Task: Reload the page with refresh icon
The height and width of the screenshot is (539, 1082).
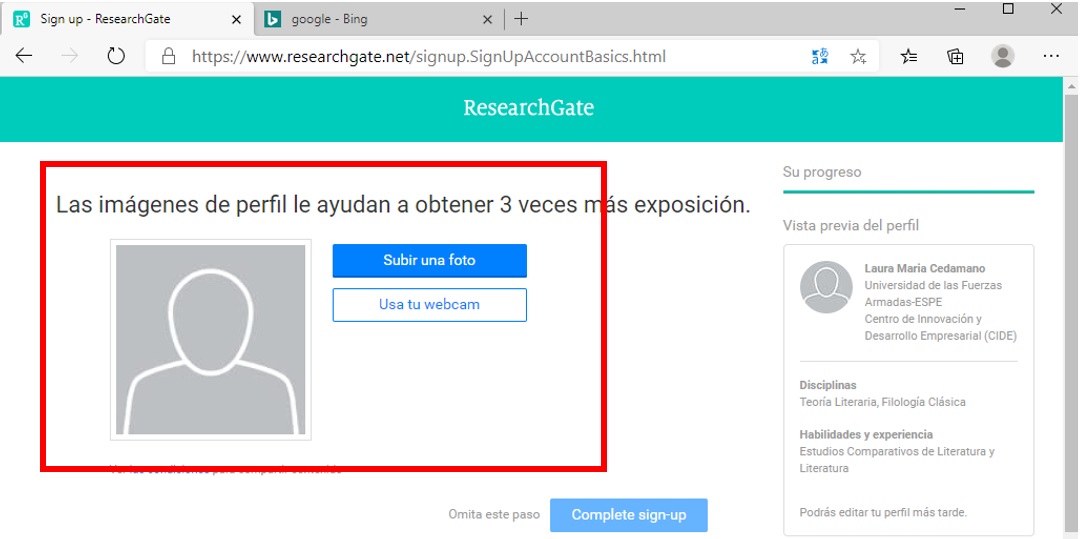Action: point(115,57)
